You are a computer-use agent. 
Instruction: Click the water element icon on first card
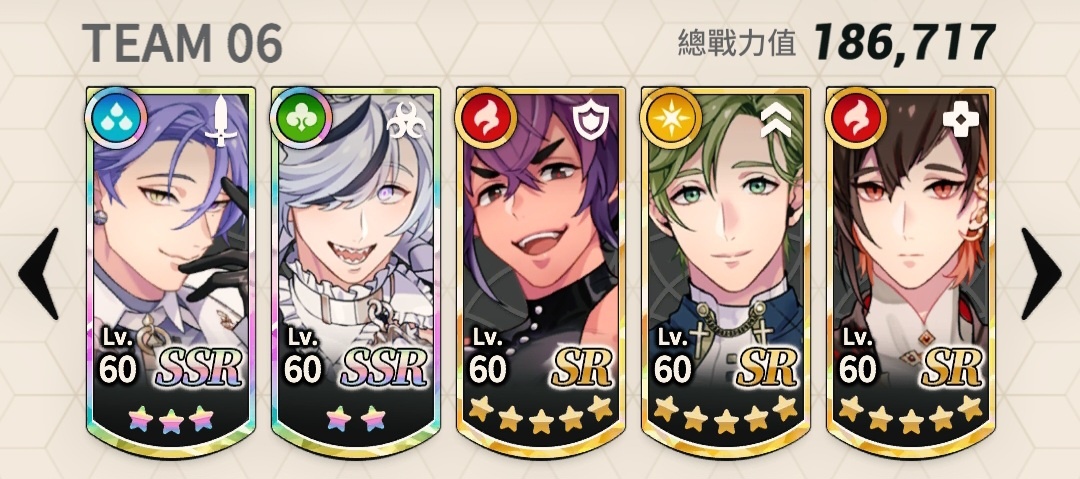[x=116, y=119]
